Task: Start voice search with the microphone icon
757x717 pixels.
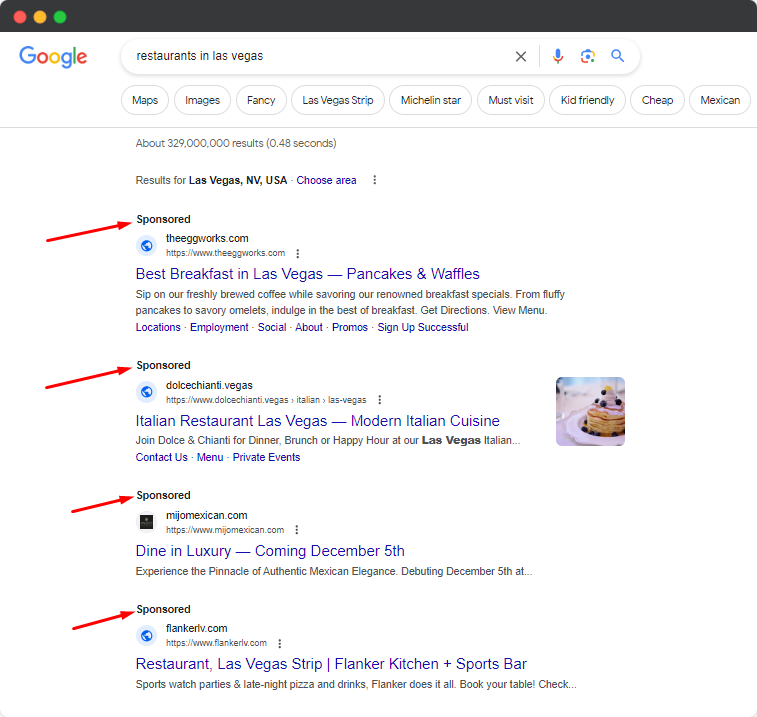Action: tap(558, 56)
